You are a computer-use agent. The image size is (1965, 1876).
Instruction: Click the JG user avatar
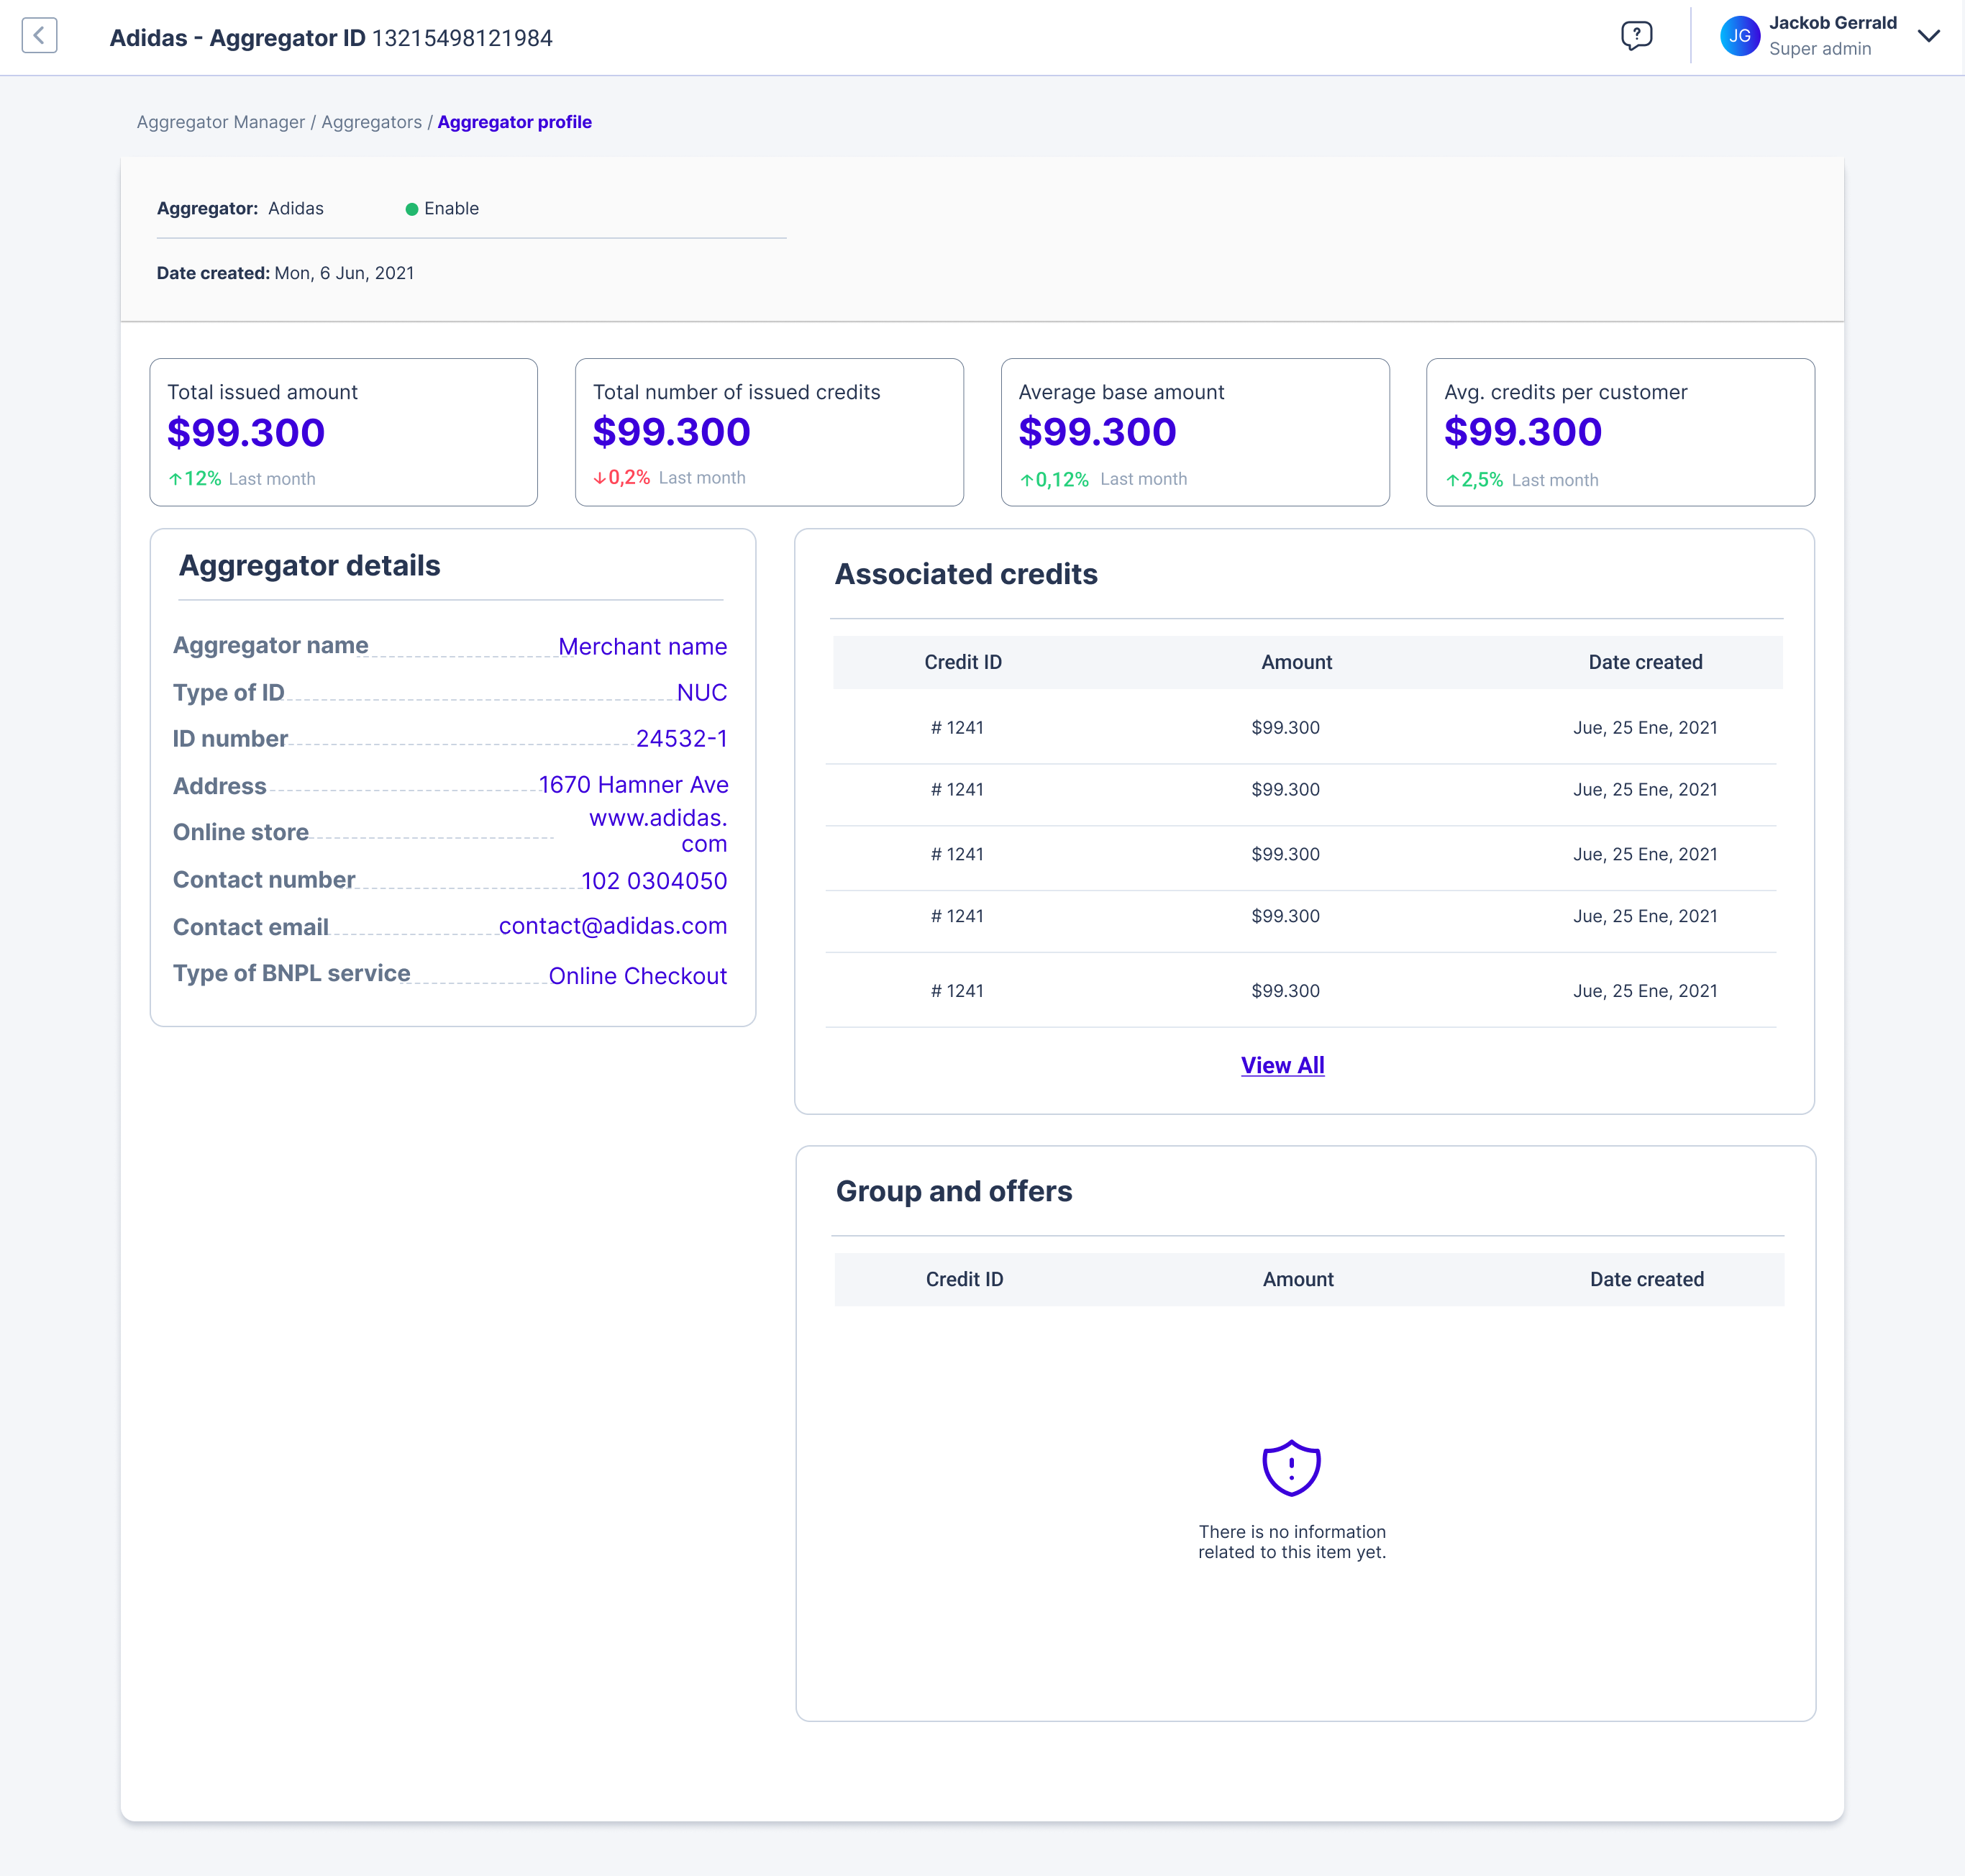click(1739, 36)
